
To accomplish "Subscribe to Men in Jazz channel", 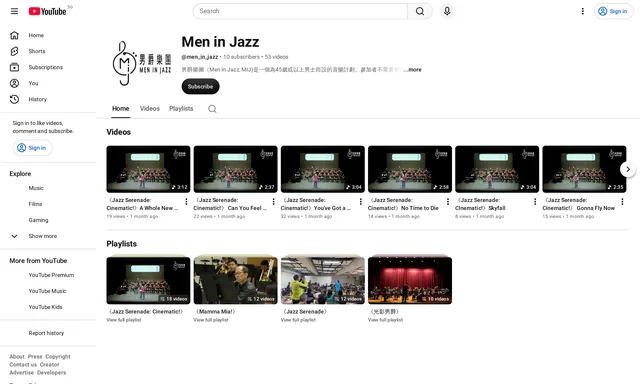I will click(200, 87).
